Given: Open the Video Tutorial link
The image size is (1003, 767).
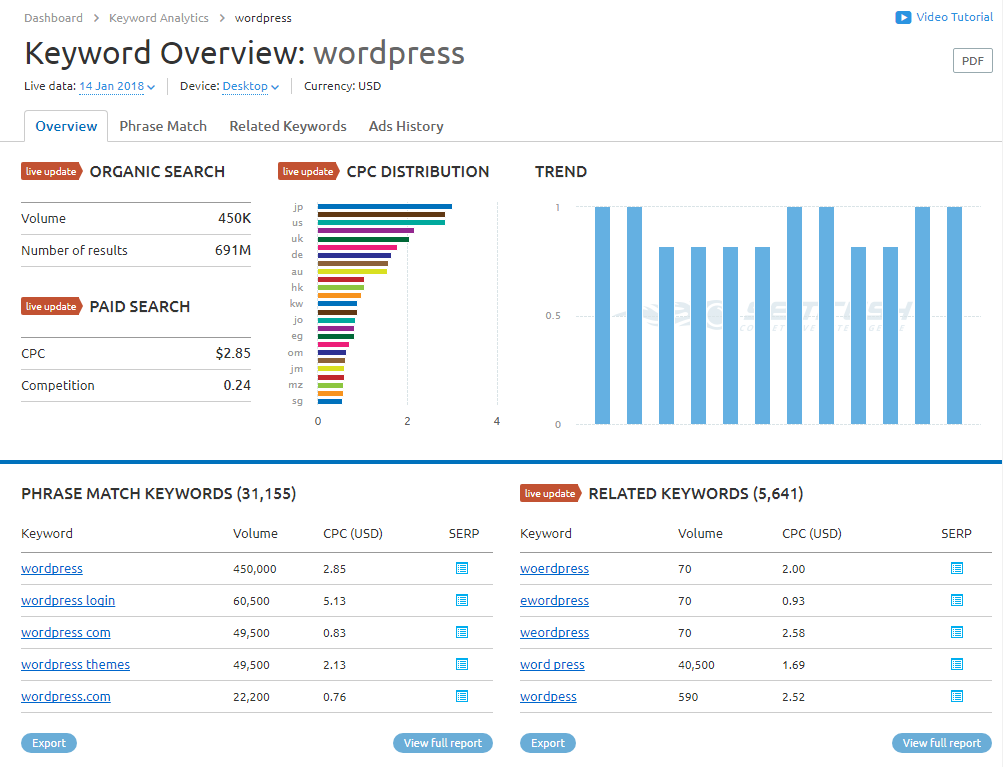Looking at the screenshot, I should coord(954,17).
